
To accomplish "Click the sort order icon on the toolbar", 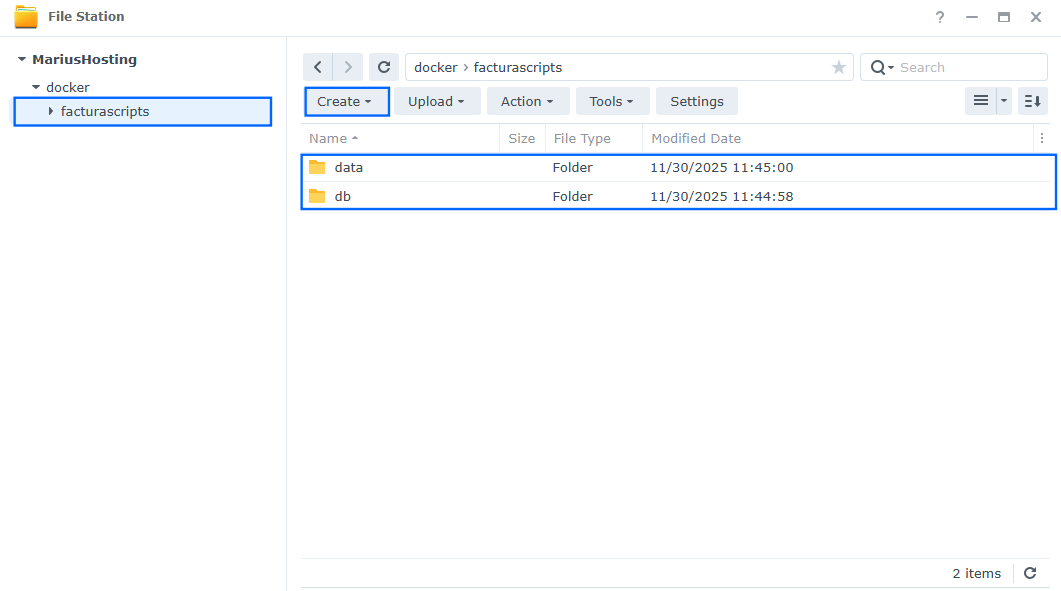I will [x=1032, y=101].
